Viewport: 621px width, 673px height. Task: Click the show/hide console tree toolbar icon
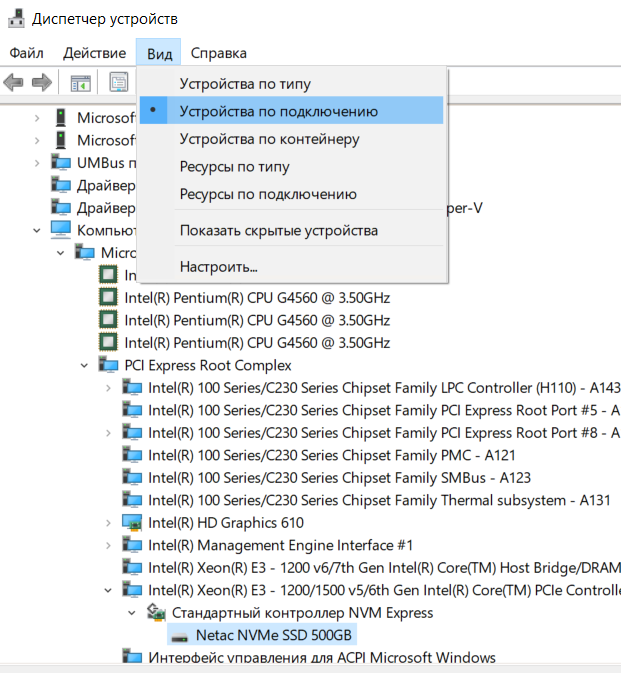(80, 82)
